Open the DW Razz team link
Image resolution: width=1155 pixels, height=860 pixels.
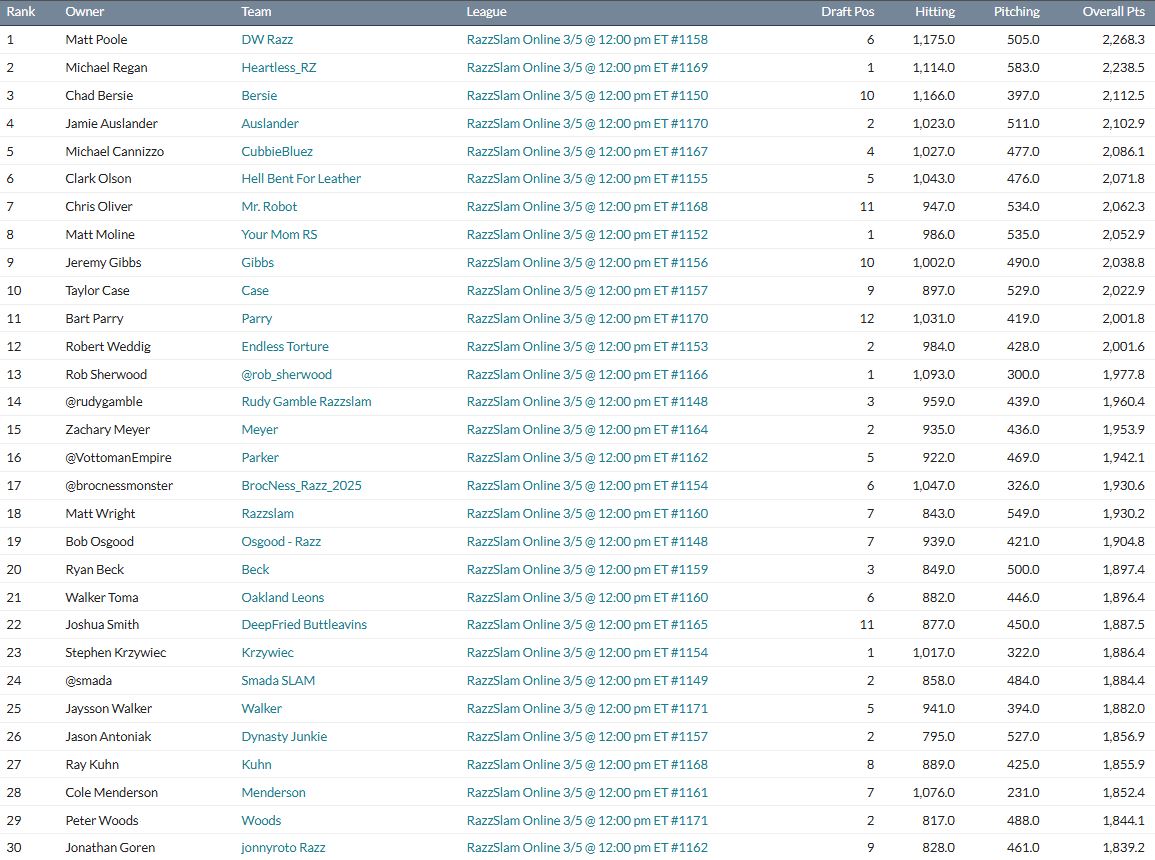(x=267, y=40)
